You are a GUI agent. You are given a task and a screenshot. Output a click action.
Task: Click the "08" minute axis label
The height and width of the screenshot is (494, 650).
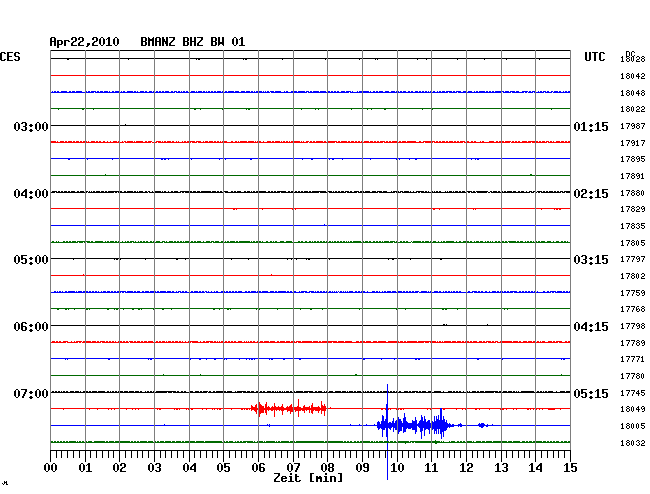pyautogui.click(x=327, y=468)
